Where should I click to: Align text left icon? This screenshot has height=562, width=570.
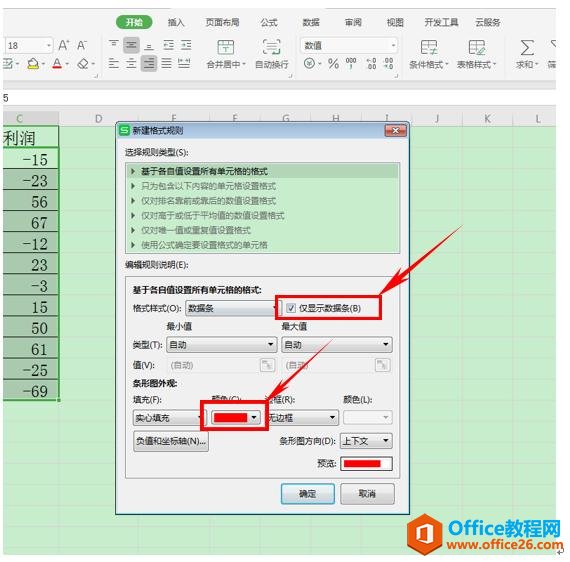pyautogui.click(x=113, y=64)
